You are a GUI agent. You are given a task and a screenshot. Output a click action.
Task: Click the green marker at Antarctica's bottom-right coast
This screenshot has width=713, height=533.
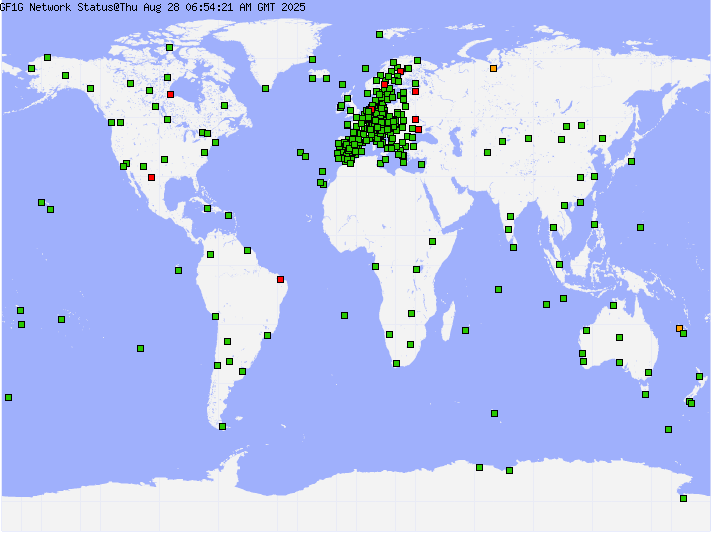coord(683,498)
